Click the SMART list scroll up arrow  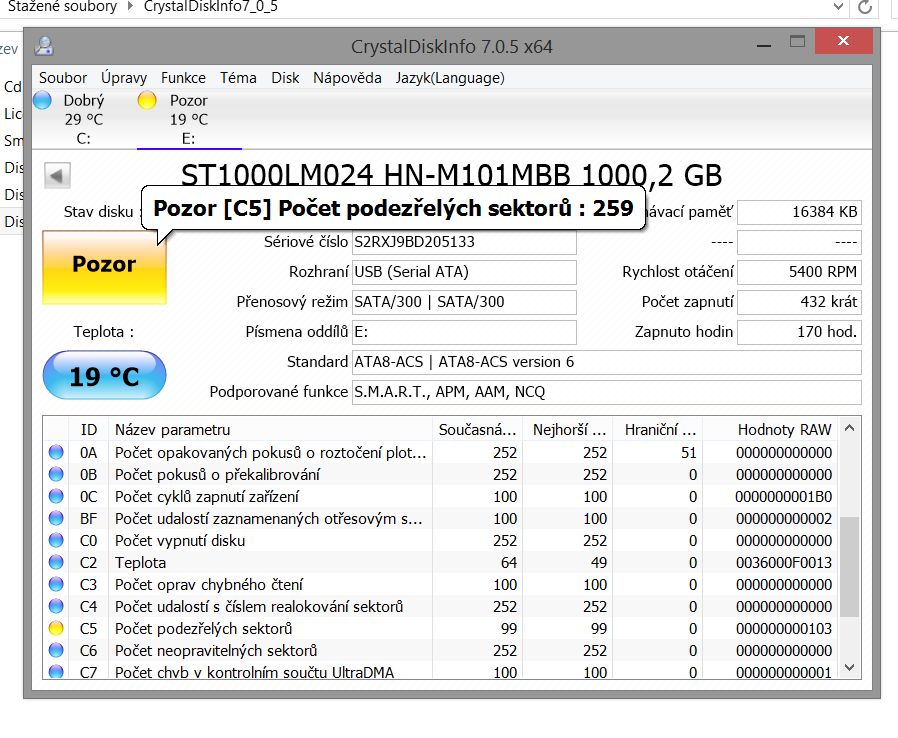pyautogui.click(x=850, y=428)
